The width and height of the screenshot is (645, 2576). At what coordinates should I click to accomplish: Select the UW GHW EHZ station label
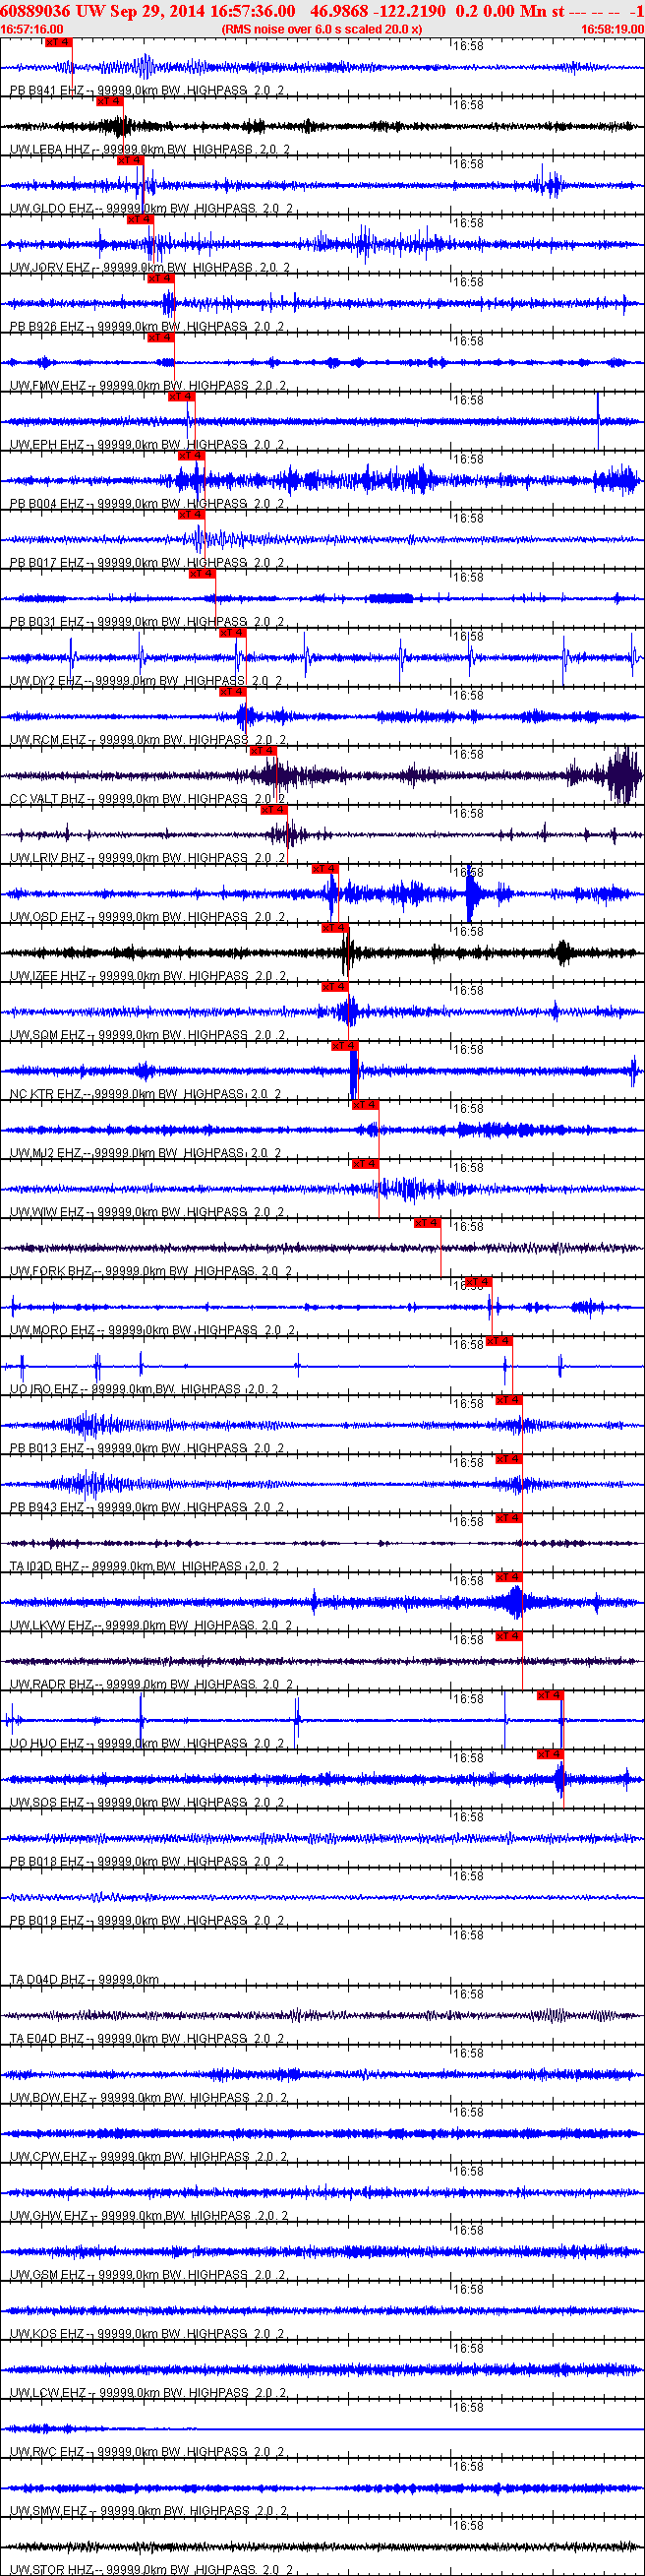(x=149, y=2214)
